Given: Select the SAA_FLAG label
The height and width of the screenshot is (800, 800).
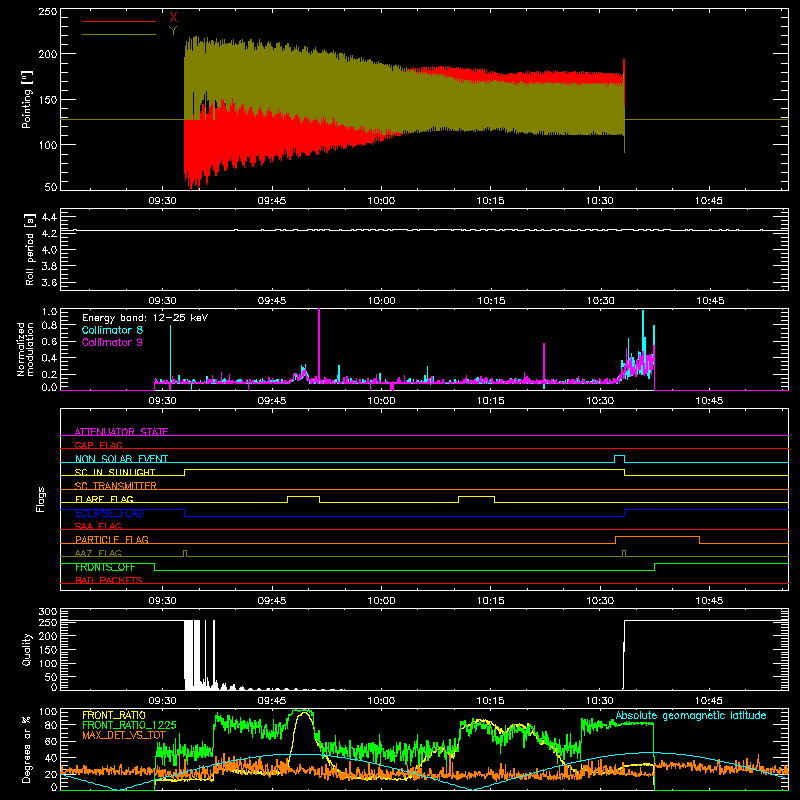Looking at the screenshot, I should point(98,526).
